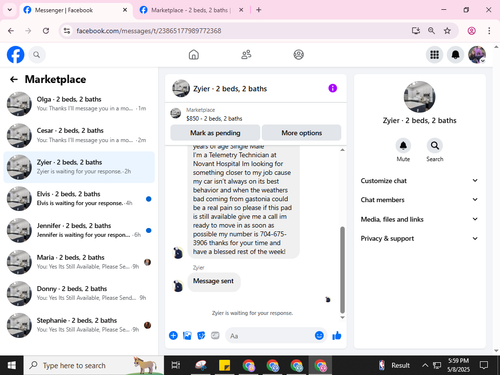Image resolution: width=500 pixels, height=375 pixels.
Task: Open the Facebook menu grid icon
Action: [x=434, y=55]
